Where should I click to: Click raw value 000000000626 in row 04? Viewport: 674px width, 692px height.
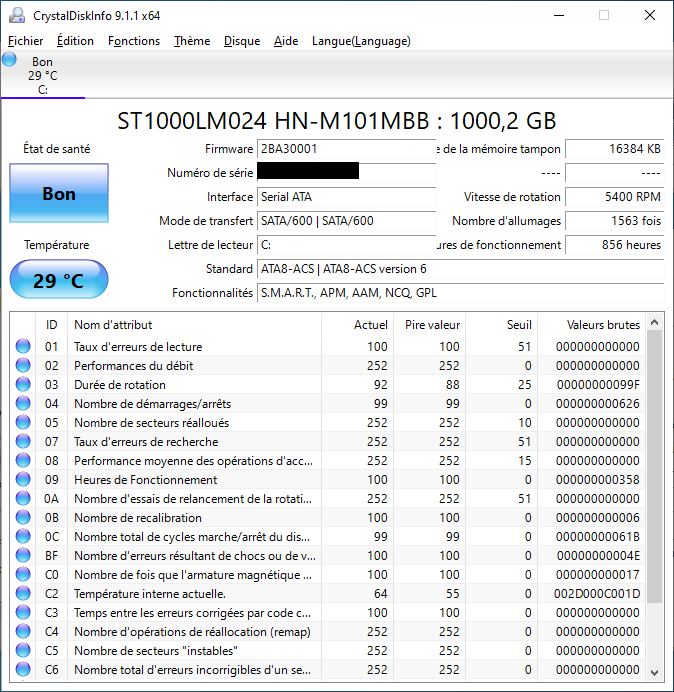coord(598,404)
